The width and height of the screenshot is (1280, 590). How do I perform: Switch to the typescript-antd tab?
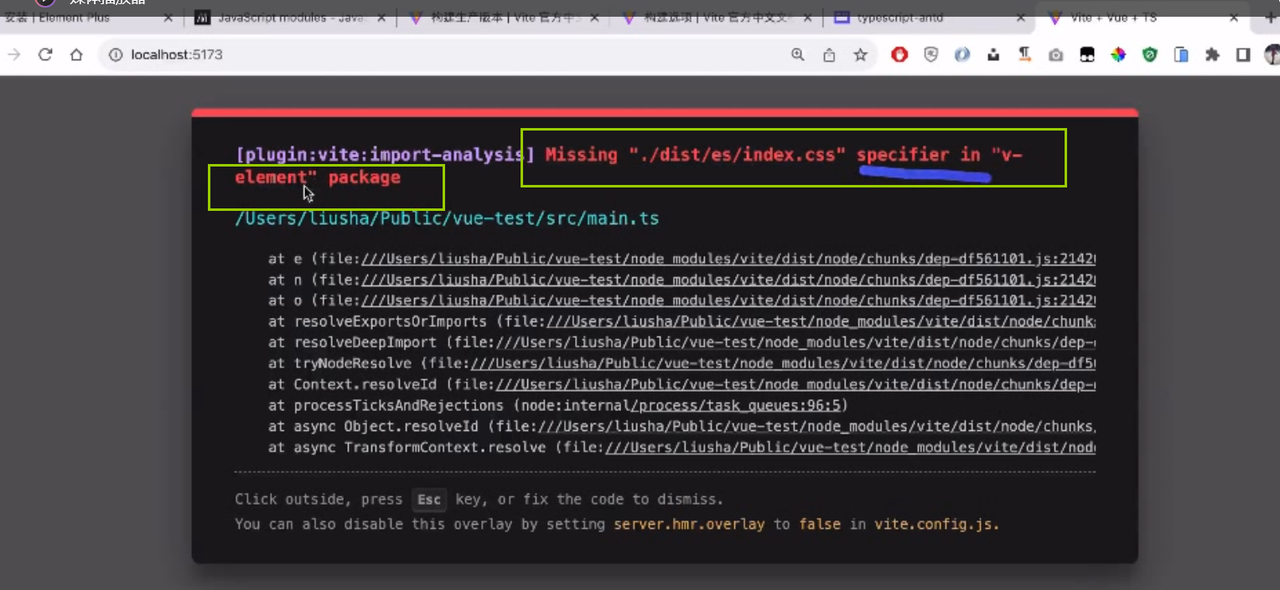point(899,18)
